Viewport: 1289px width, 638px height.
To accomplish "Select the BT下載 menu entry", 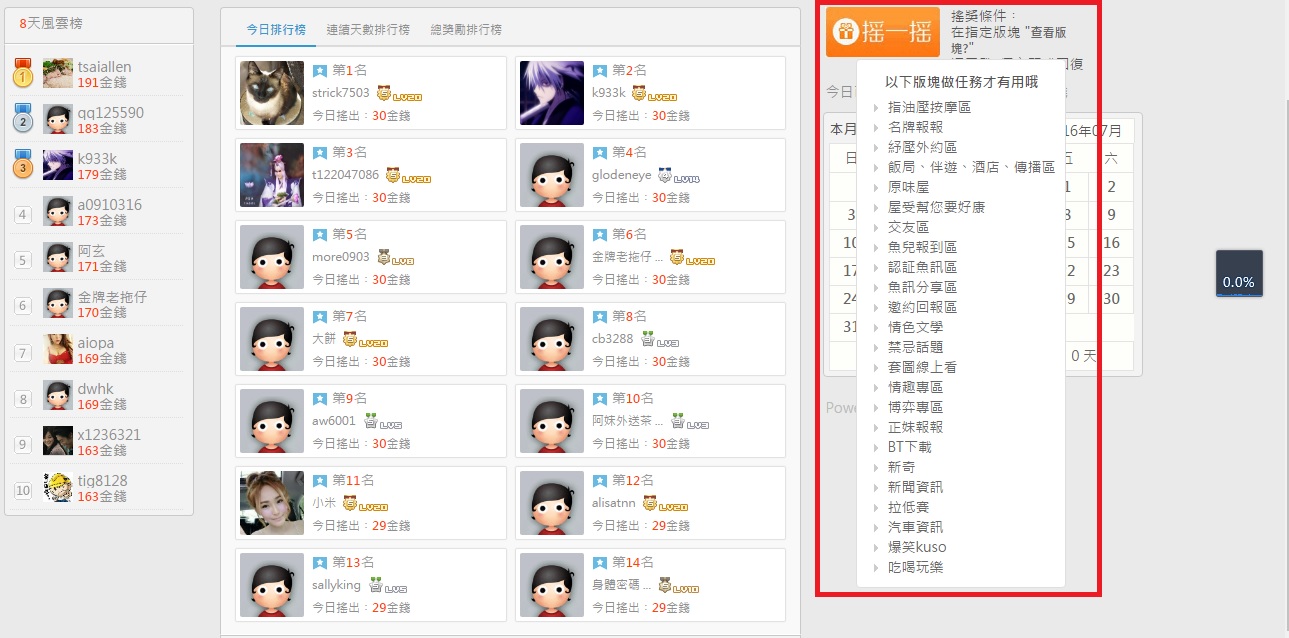I will point(909,447).
